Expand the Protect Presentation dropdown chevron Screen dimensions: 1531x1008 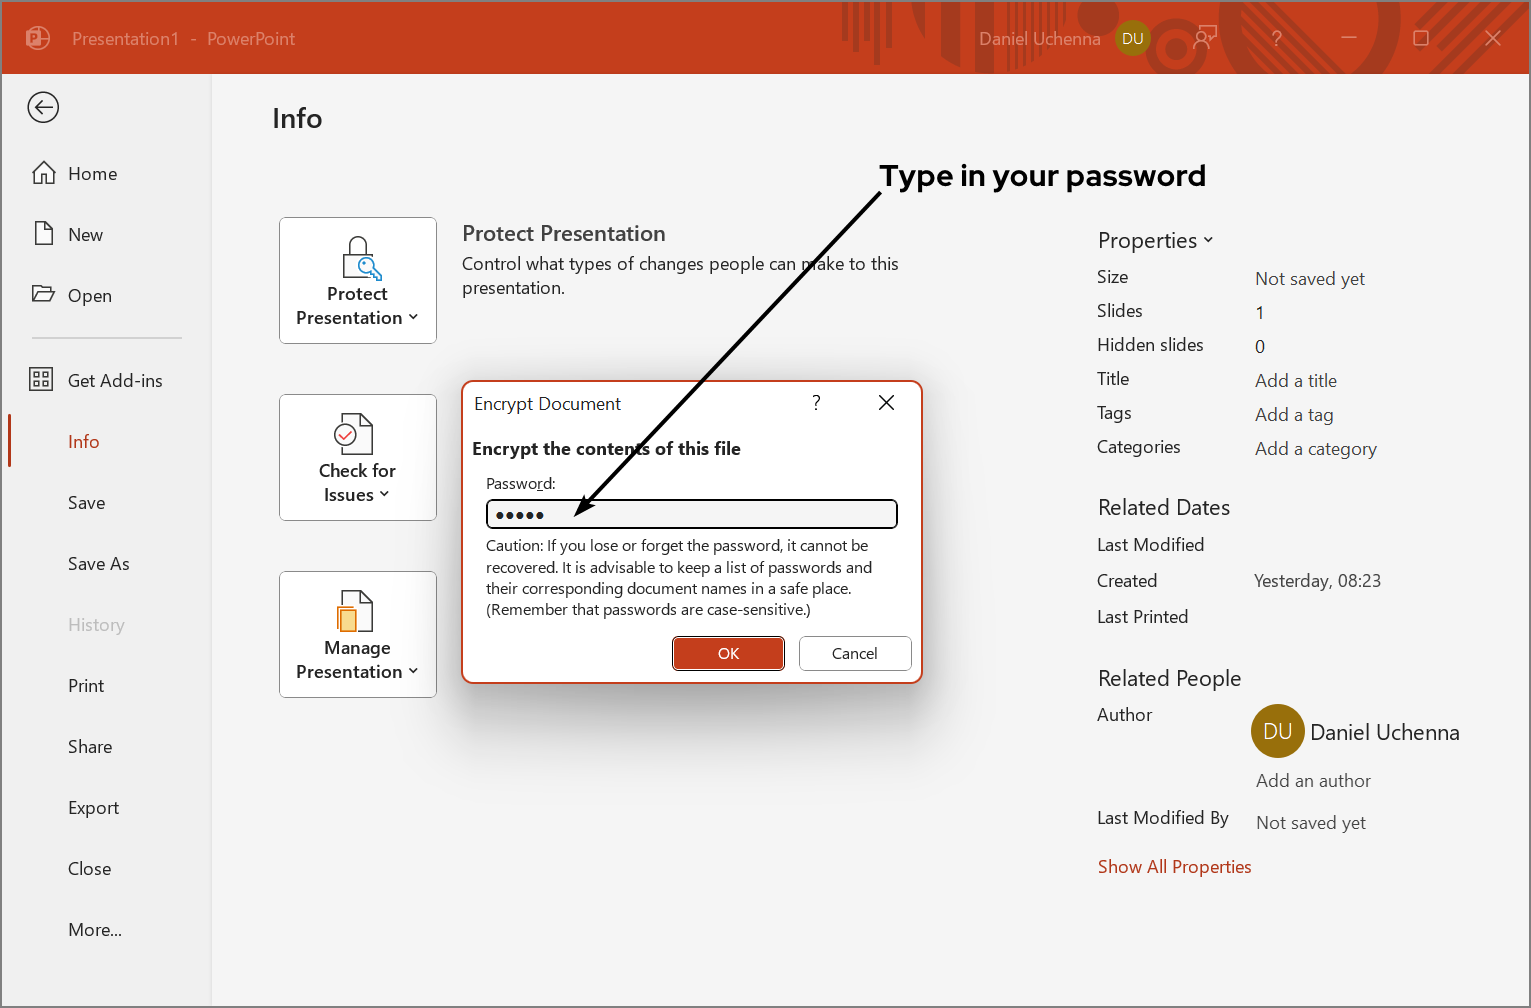point(413,318)
